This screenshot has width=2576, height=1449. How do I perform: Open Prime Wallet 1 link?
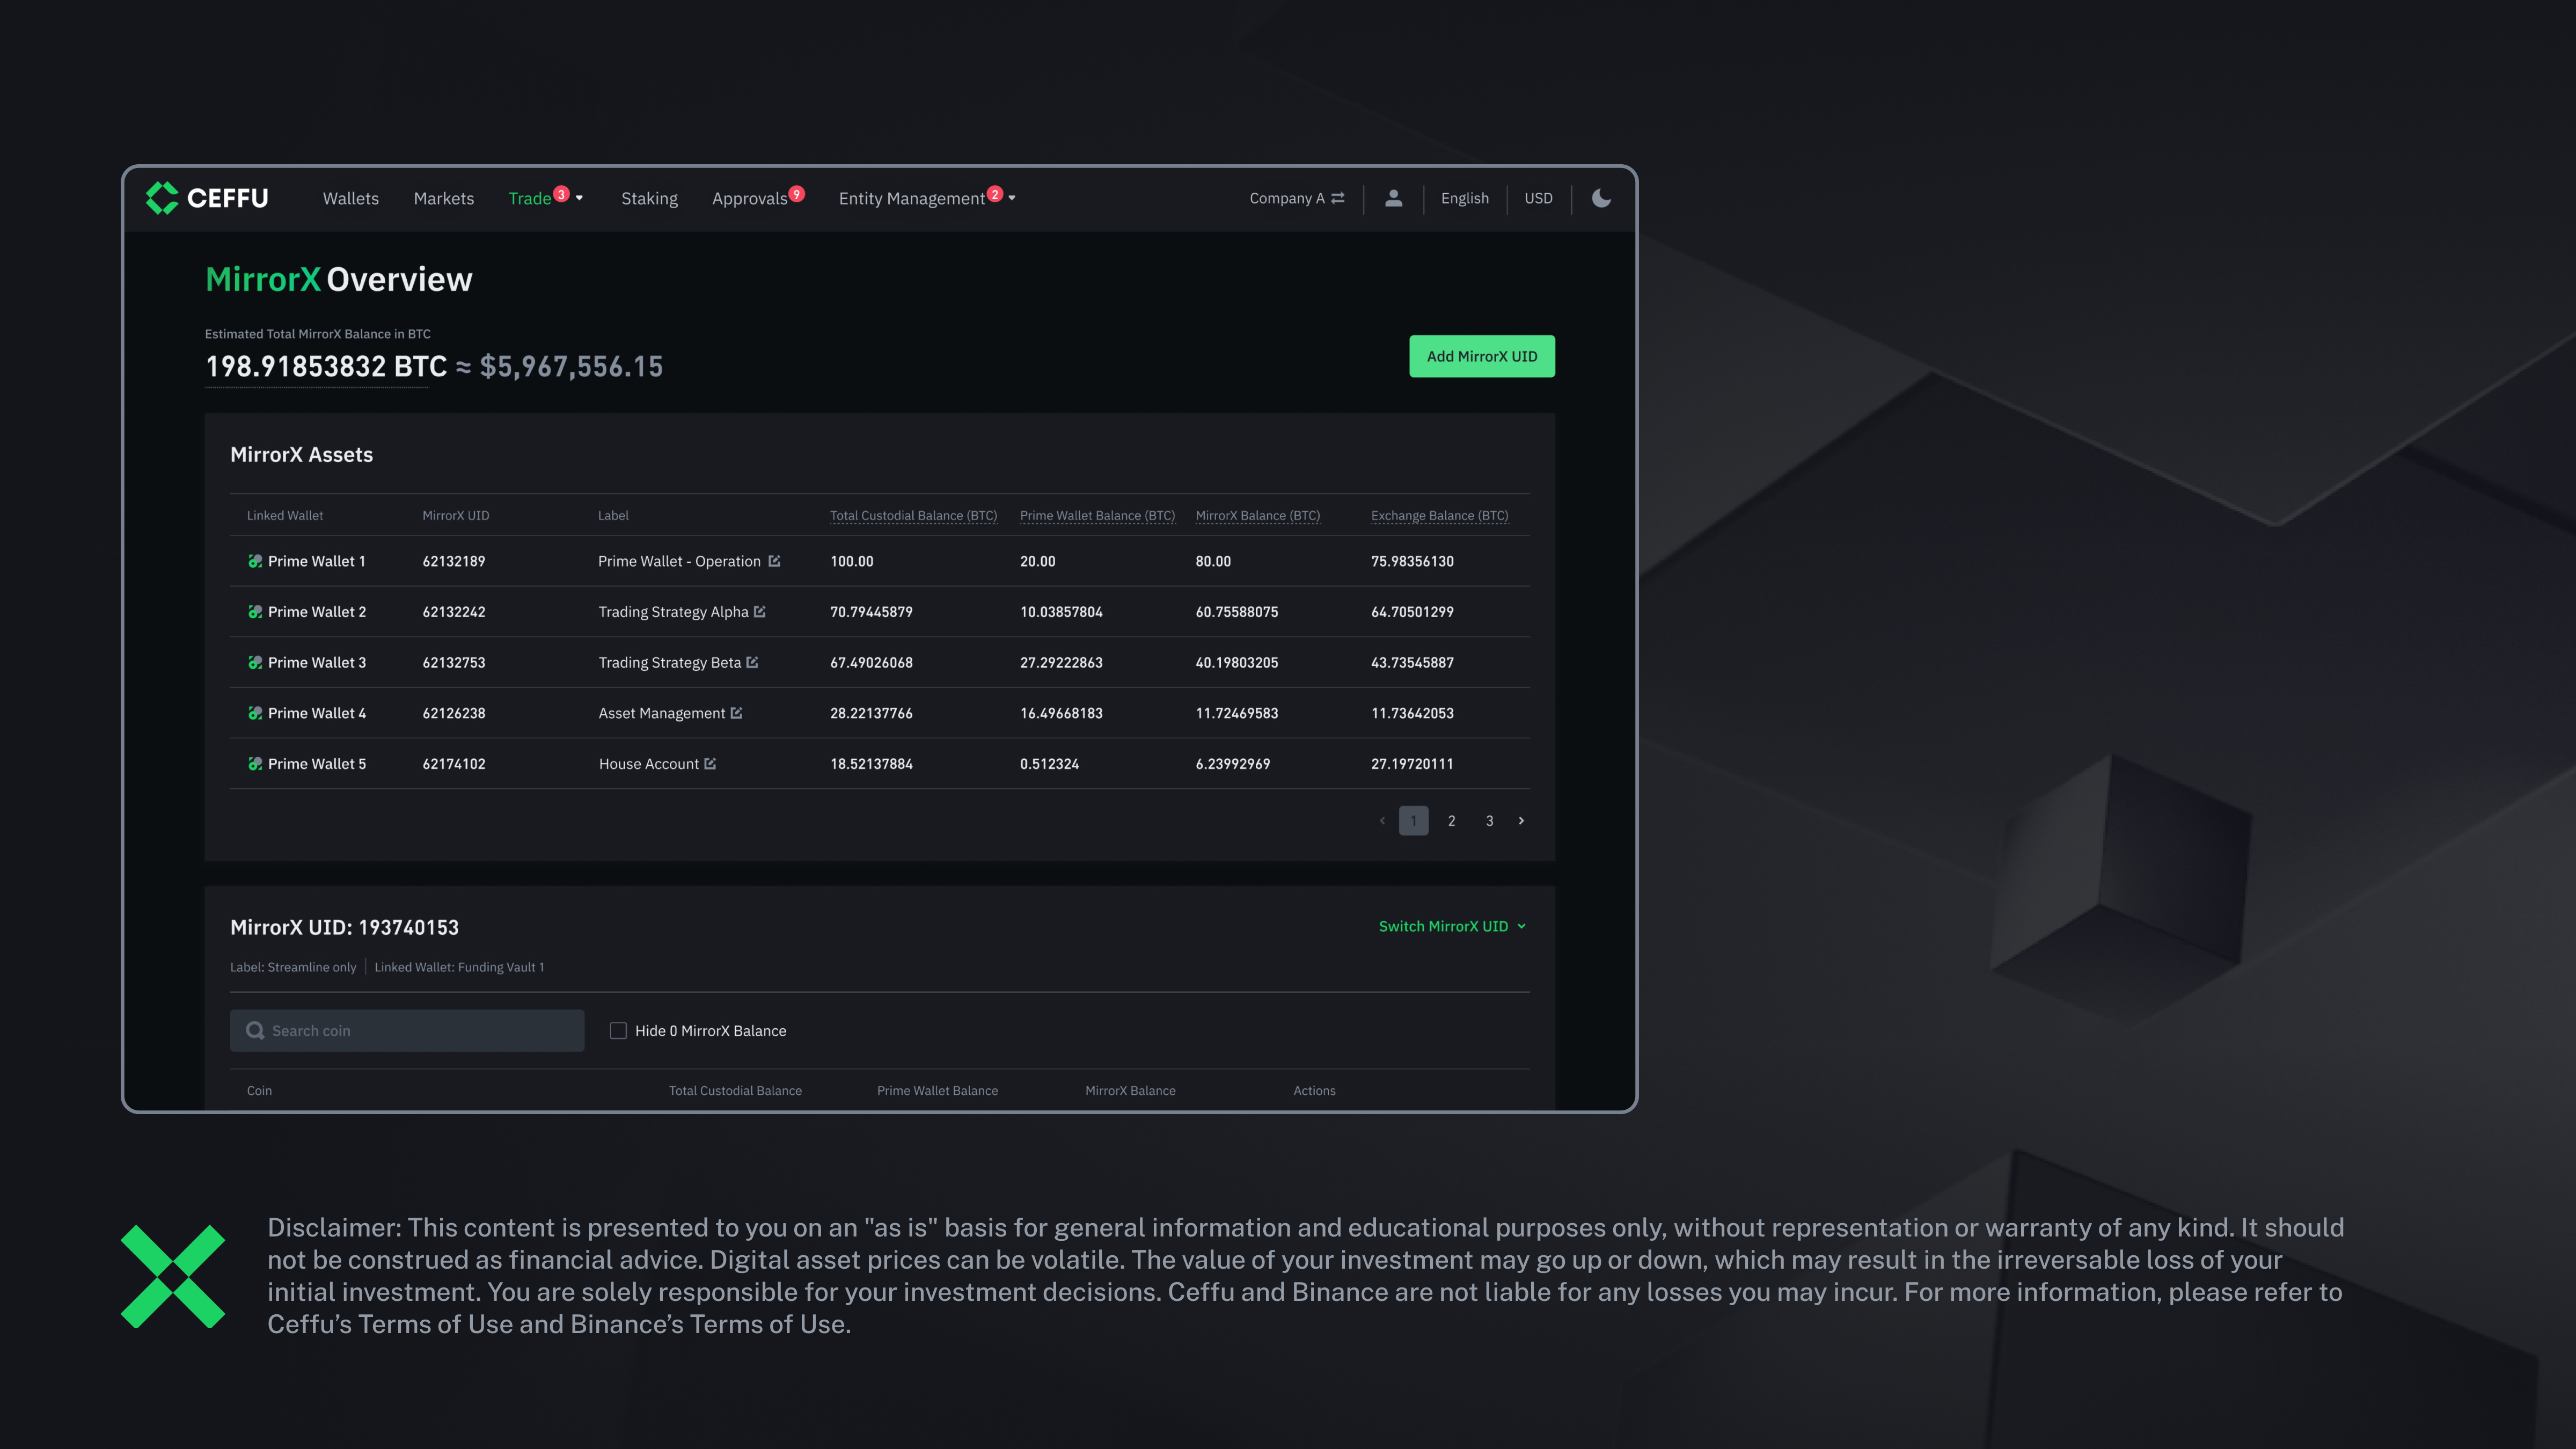(316, 561)
